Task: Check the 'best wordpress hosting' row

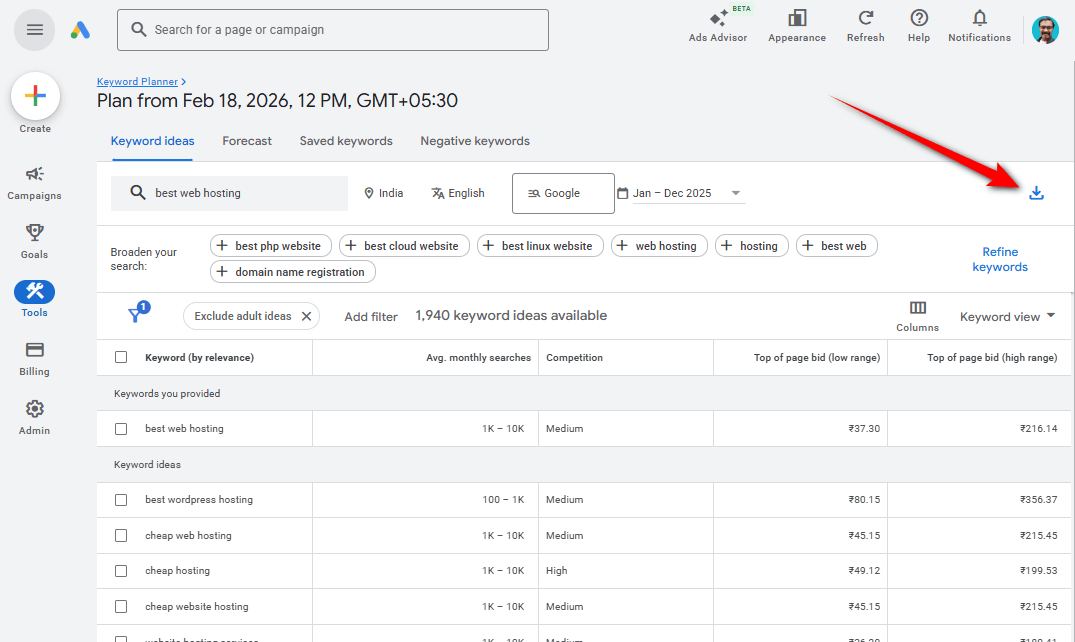Action: tap(121, 500)
